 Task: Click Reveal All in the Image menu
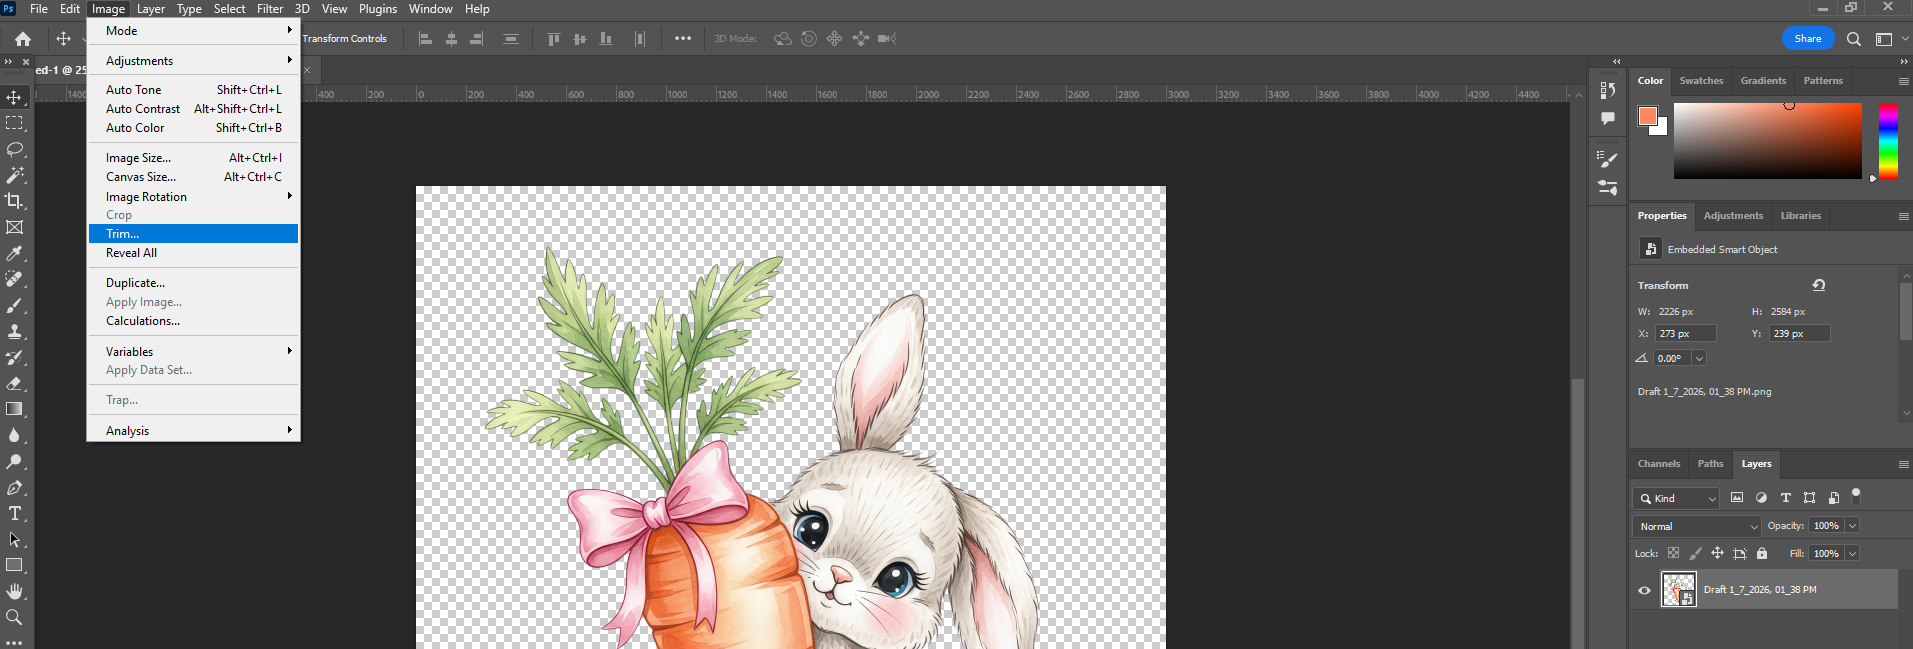tap(131, 253)
